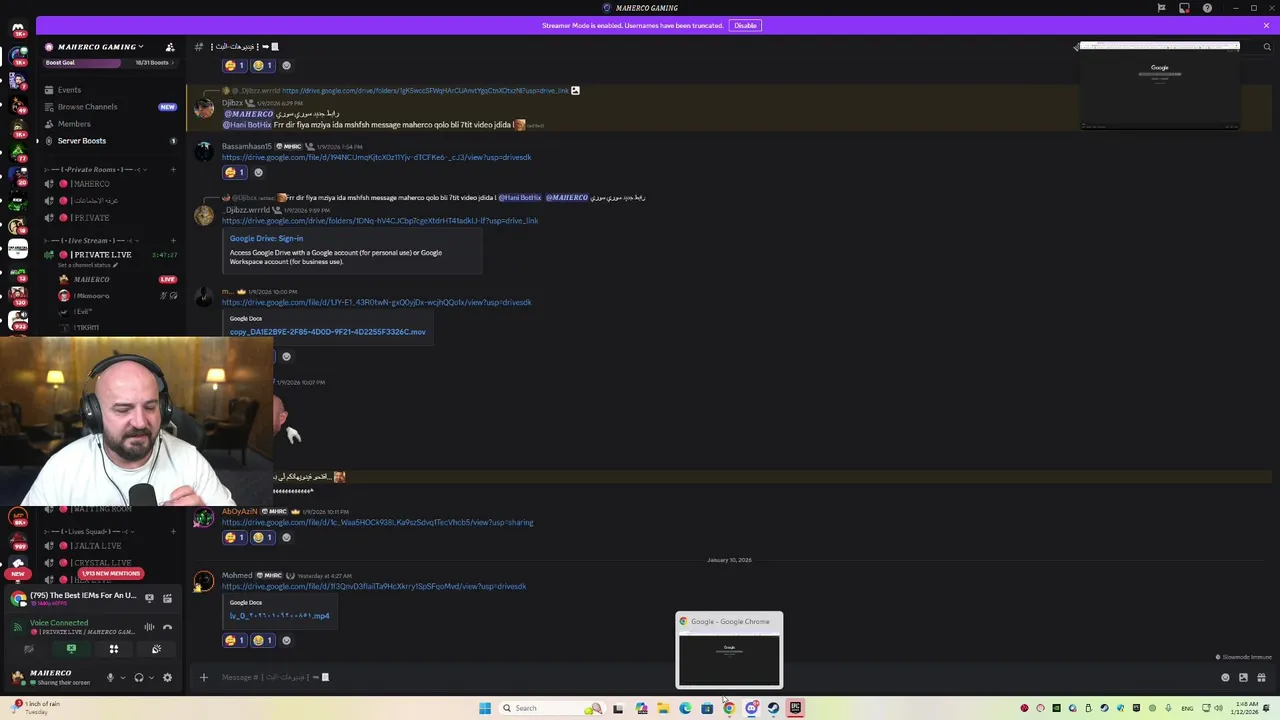Open the help icon in title bar
Image resolution: width=1280 pixels, height=720 pixels.
pyautogui.click(x=1207, y=8)
